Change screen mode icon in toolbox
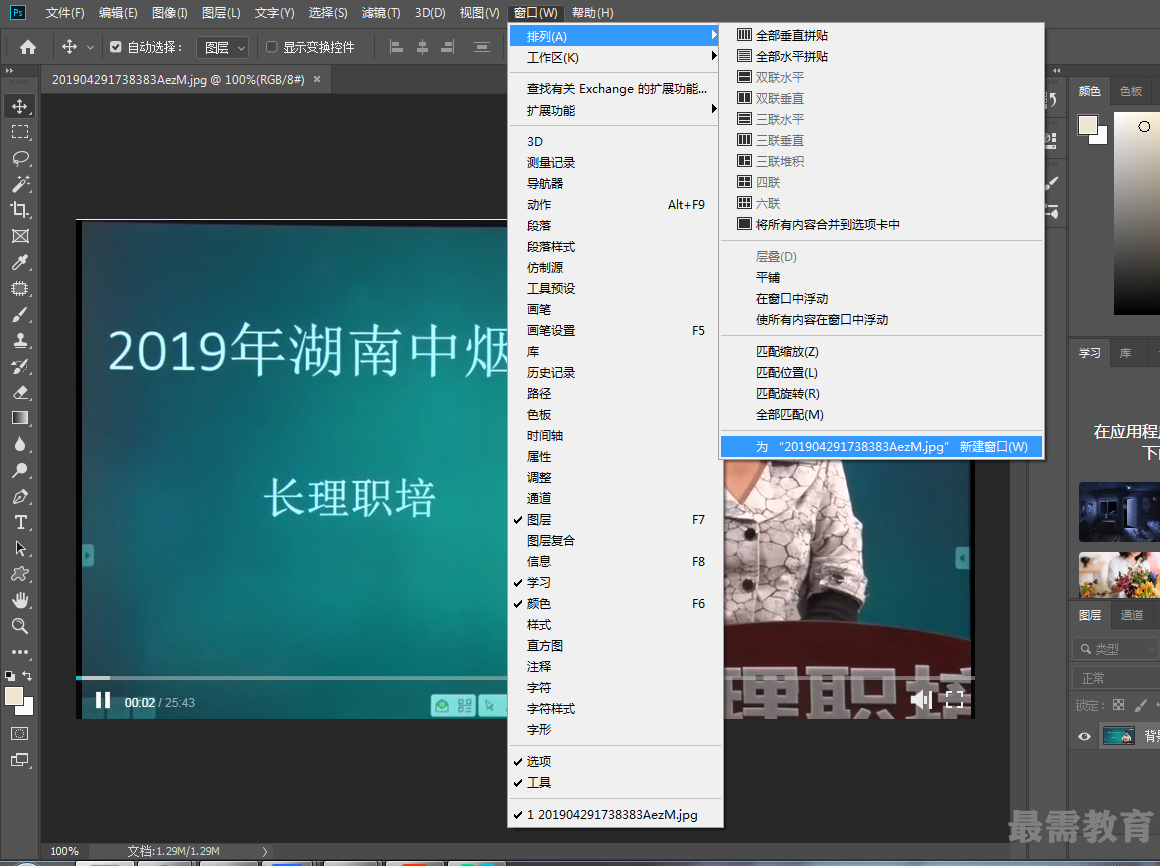The image size is (1160, 866). coord(20,760)
